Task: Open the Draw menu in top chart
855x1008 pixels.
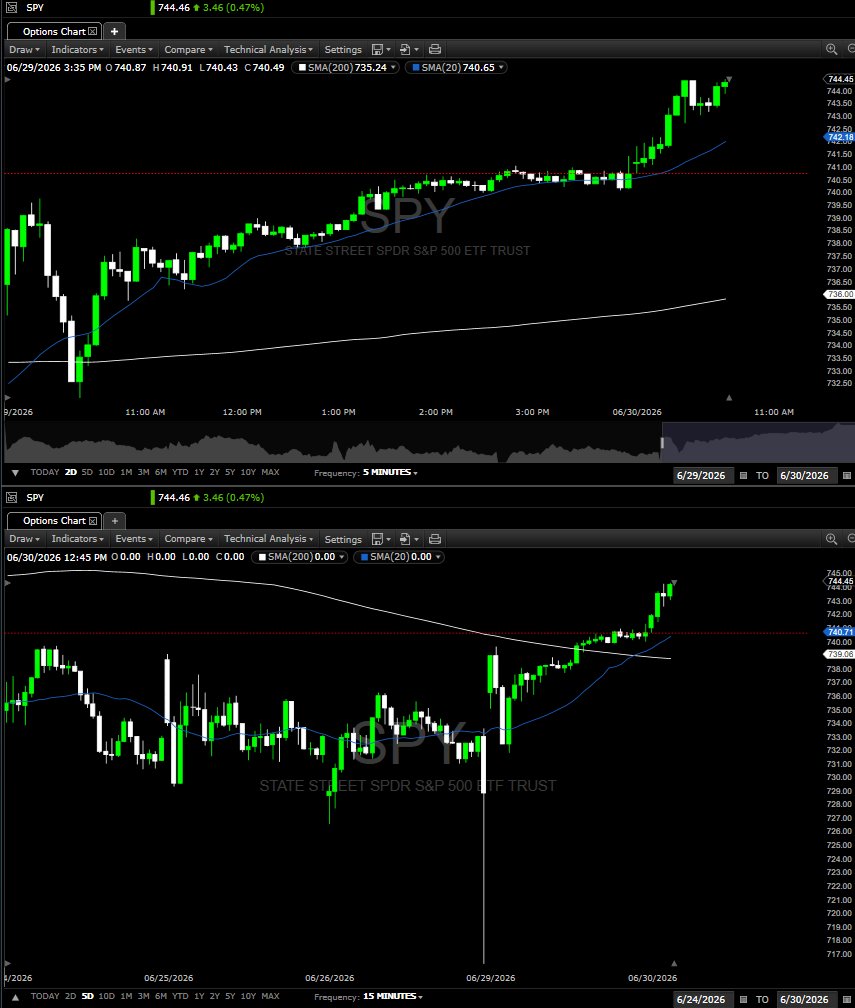Action: [x=24, y=50]
